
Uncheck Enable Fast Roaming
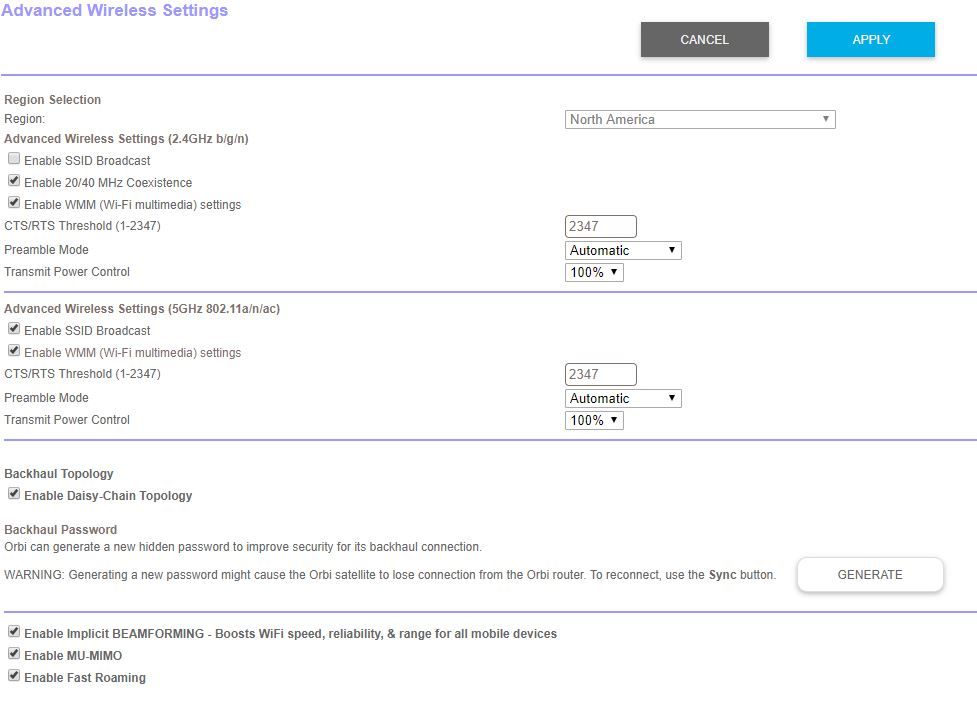coord(14,677)
